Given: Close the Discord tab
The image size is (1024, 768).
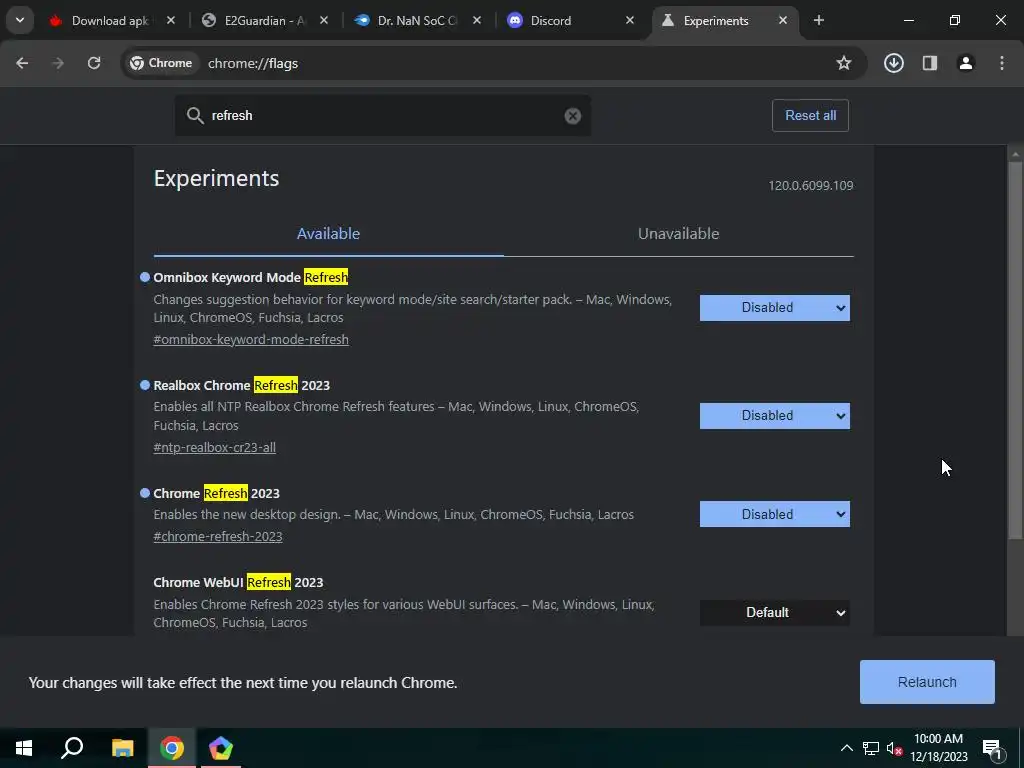Looking at the screenshot, I should click(x=630, y=20).
